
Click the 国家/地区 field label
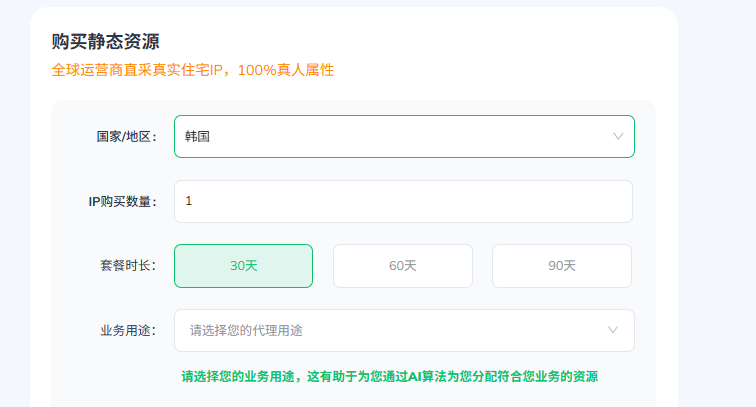(127, 136)
